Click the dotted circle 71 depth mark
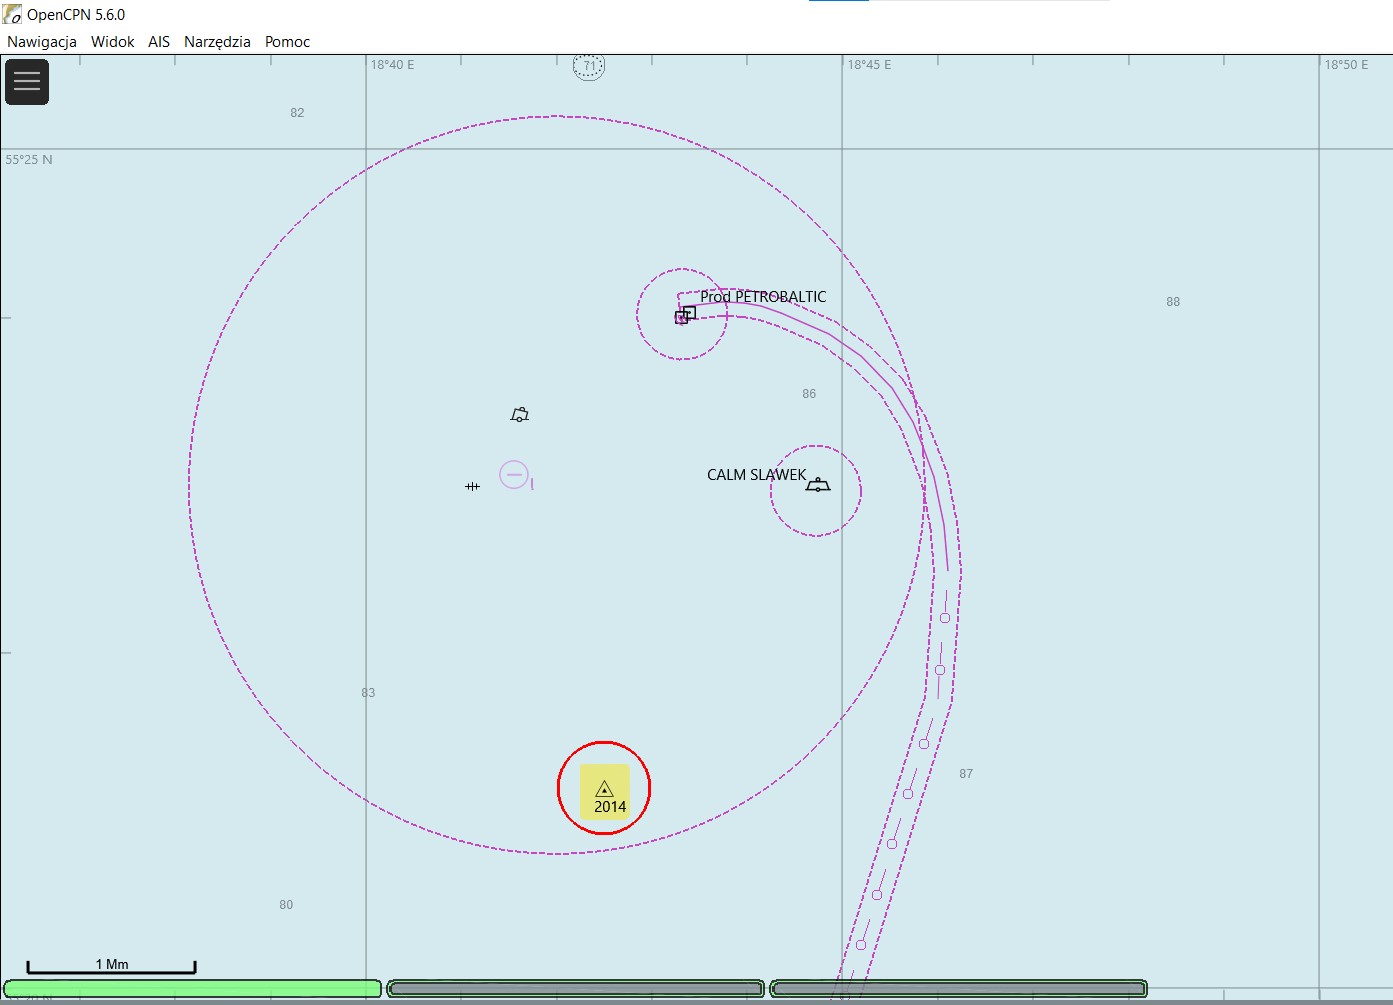The height and width of the screenshot is (1005, 1393). coord(589,67)
